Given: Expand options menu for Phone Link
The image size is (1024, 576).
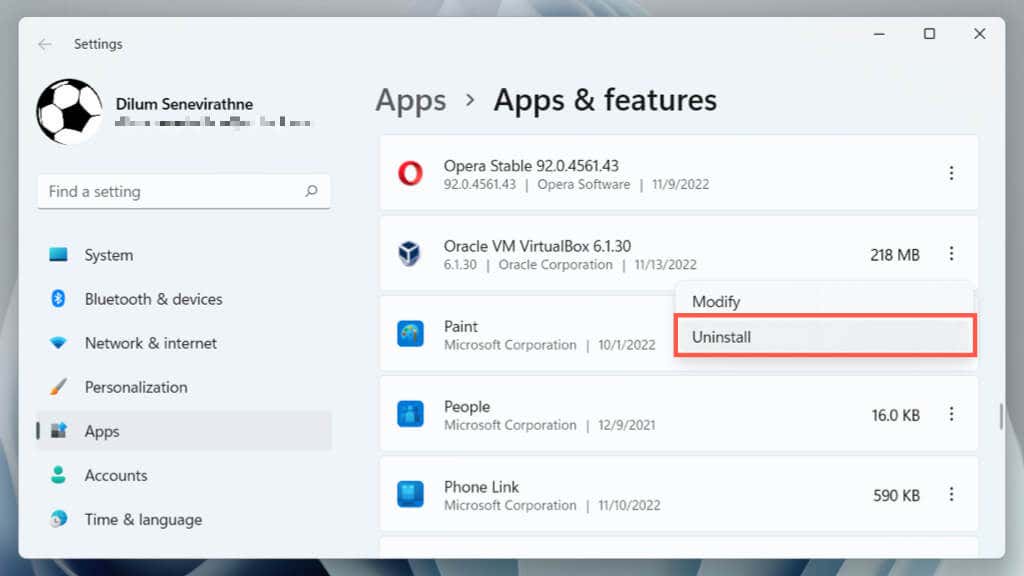Looking at the screenshot, I should [951, 494].
